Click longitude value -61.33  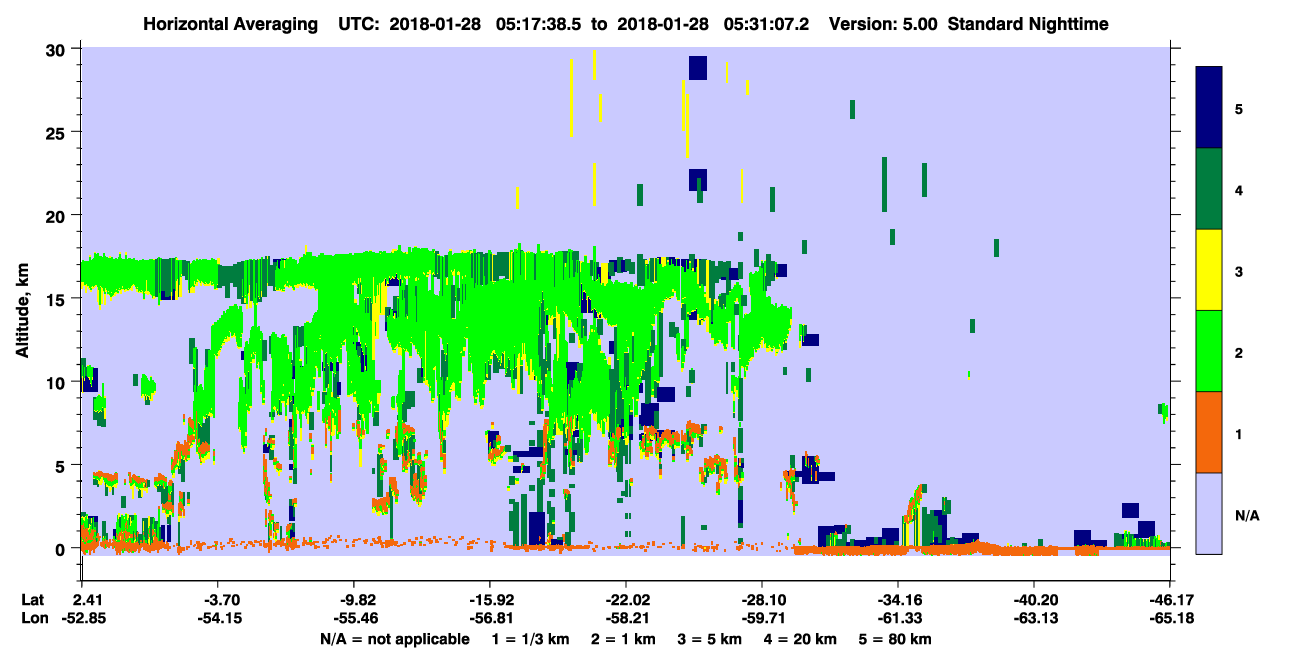pyautogui.click(x=898, y=618)
